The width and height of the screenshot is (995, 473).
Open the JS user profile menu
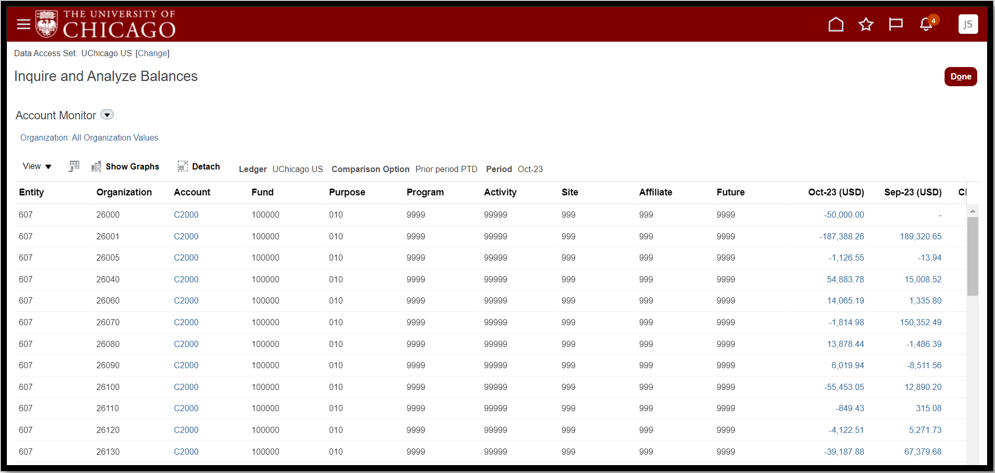point(968,24)
